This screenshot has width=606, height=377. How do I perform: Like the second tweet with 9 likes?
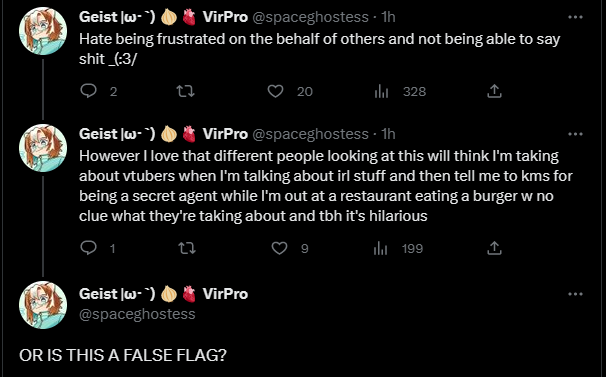tap(279, 248)
